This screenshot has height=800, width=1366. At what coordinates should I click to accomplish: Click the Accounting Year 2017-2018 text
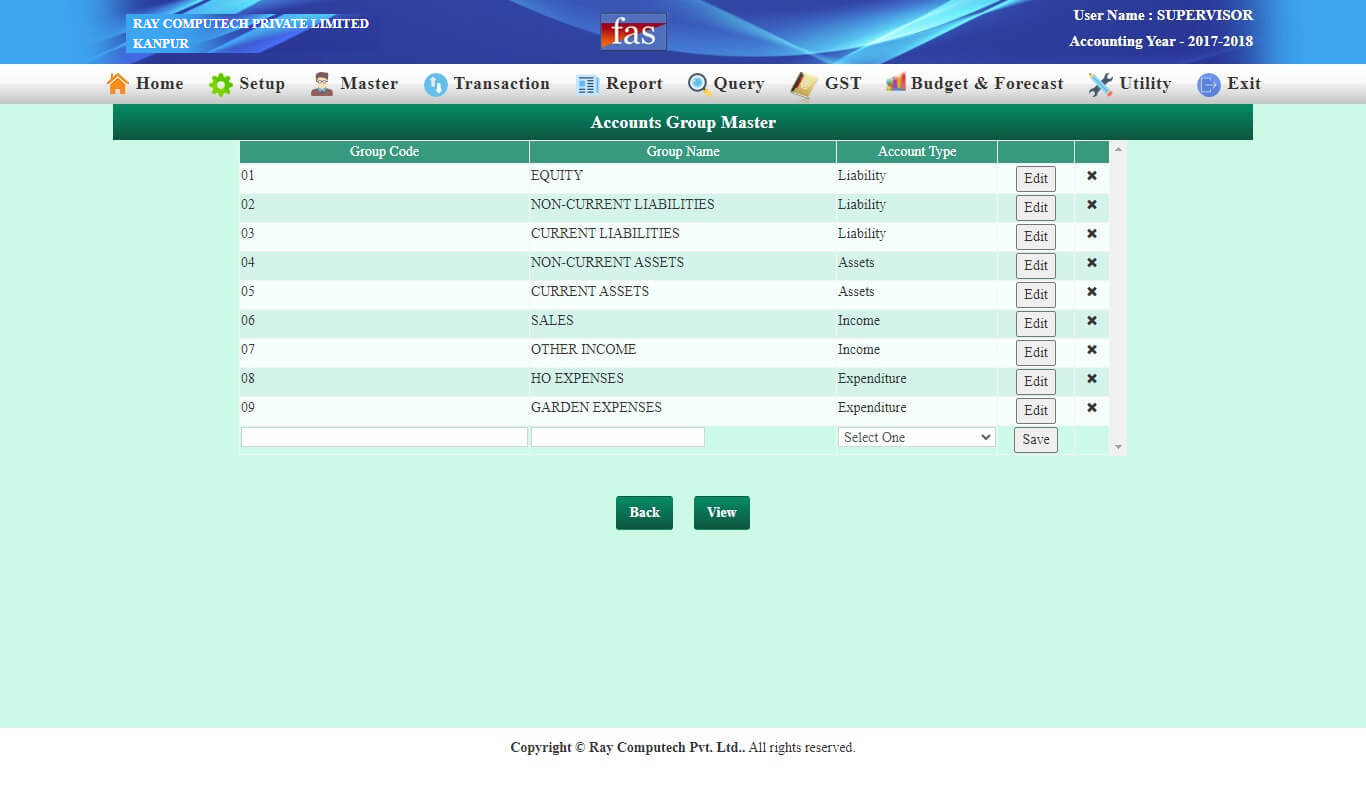tap(1161, 41)
